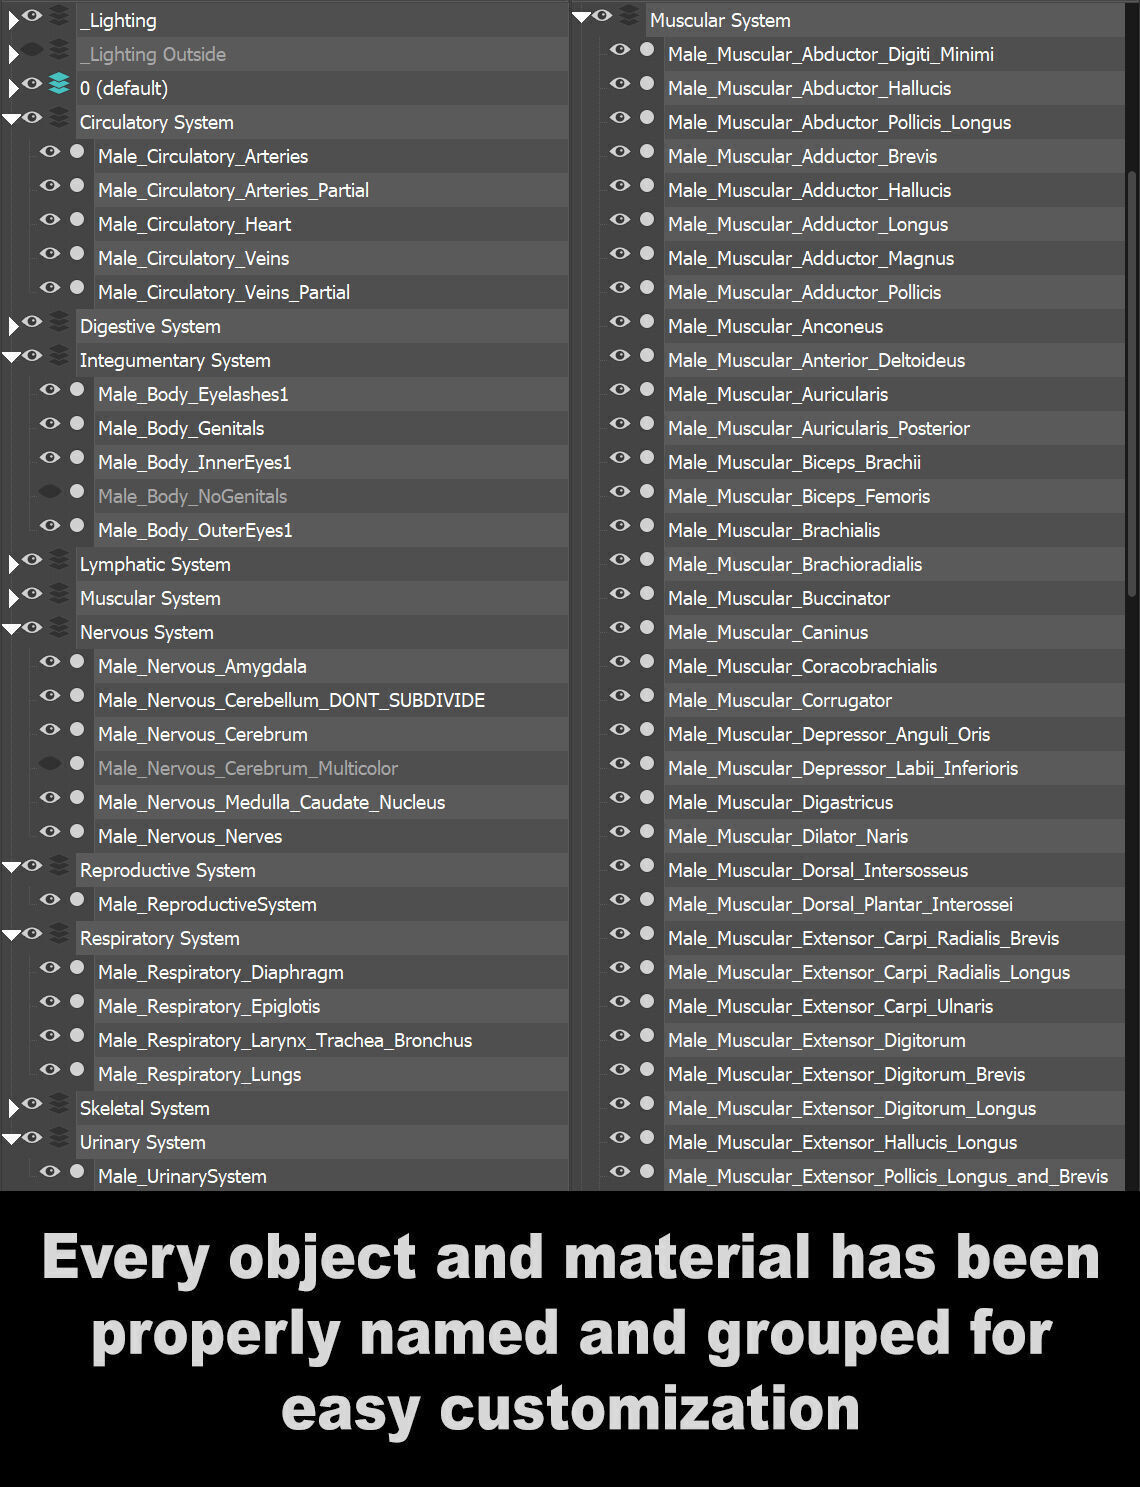The width and height of the screenshot is (1140, 1487).
Task: Select Male_Body_InnerEyes1 in the list
Action: click(331, 462)
